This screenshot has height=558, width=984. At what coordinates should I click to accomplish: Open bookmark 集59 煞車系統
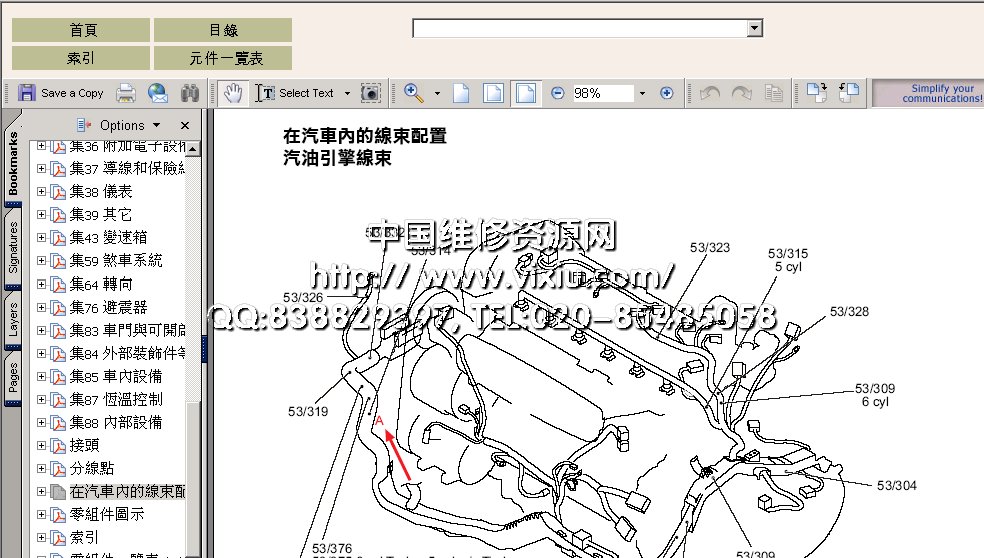coord(116,260)
